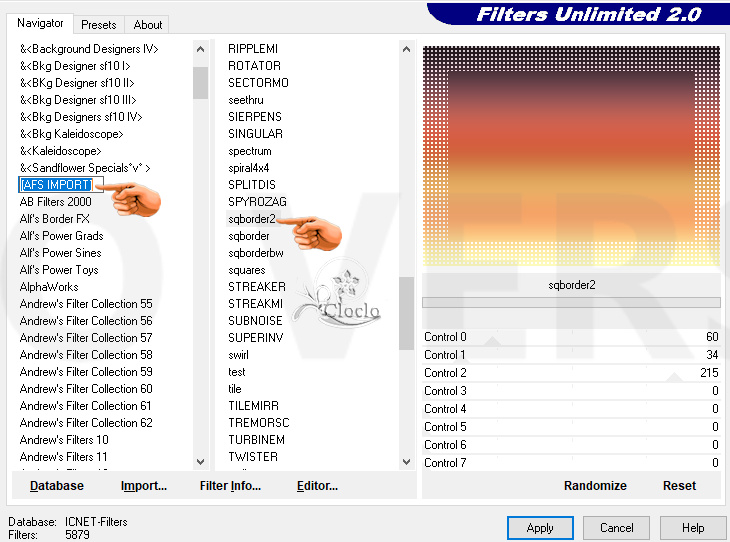
Task: Select the SUPERINV filter
Action: click(256, 338)
